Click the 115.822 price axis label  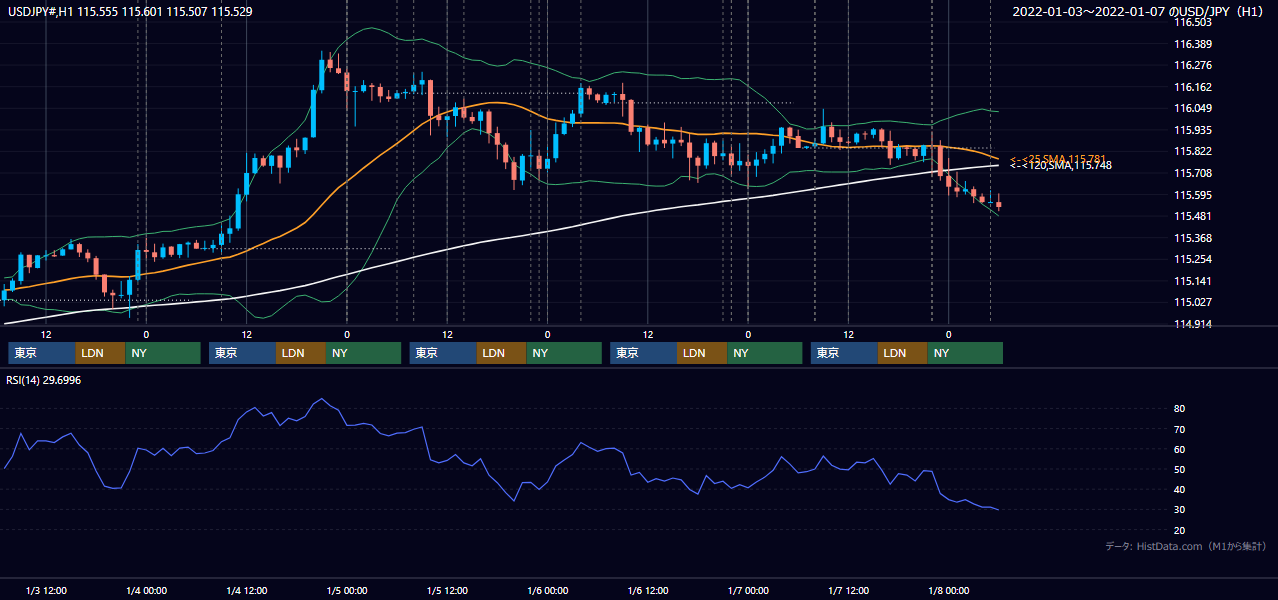point(1192,151)
